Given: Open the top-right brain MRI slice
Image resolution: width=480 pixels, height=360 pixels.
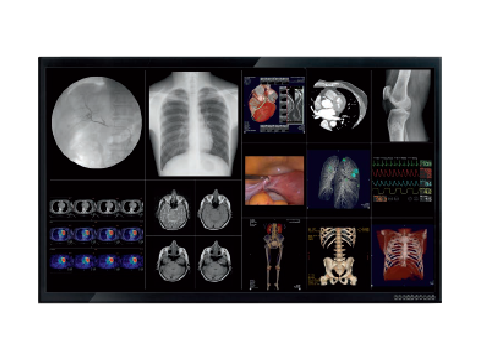Looking at the screenshot, I should click(215, 210).
